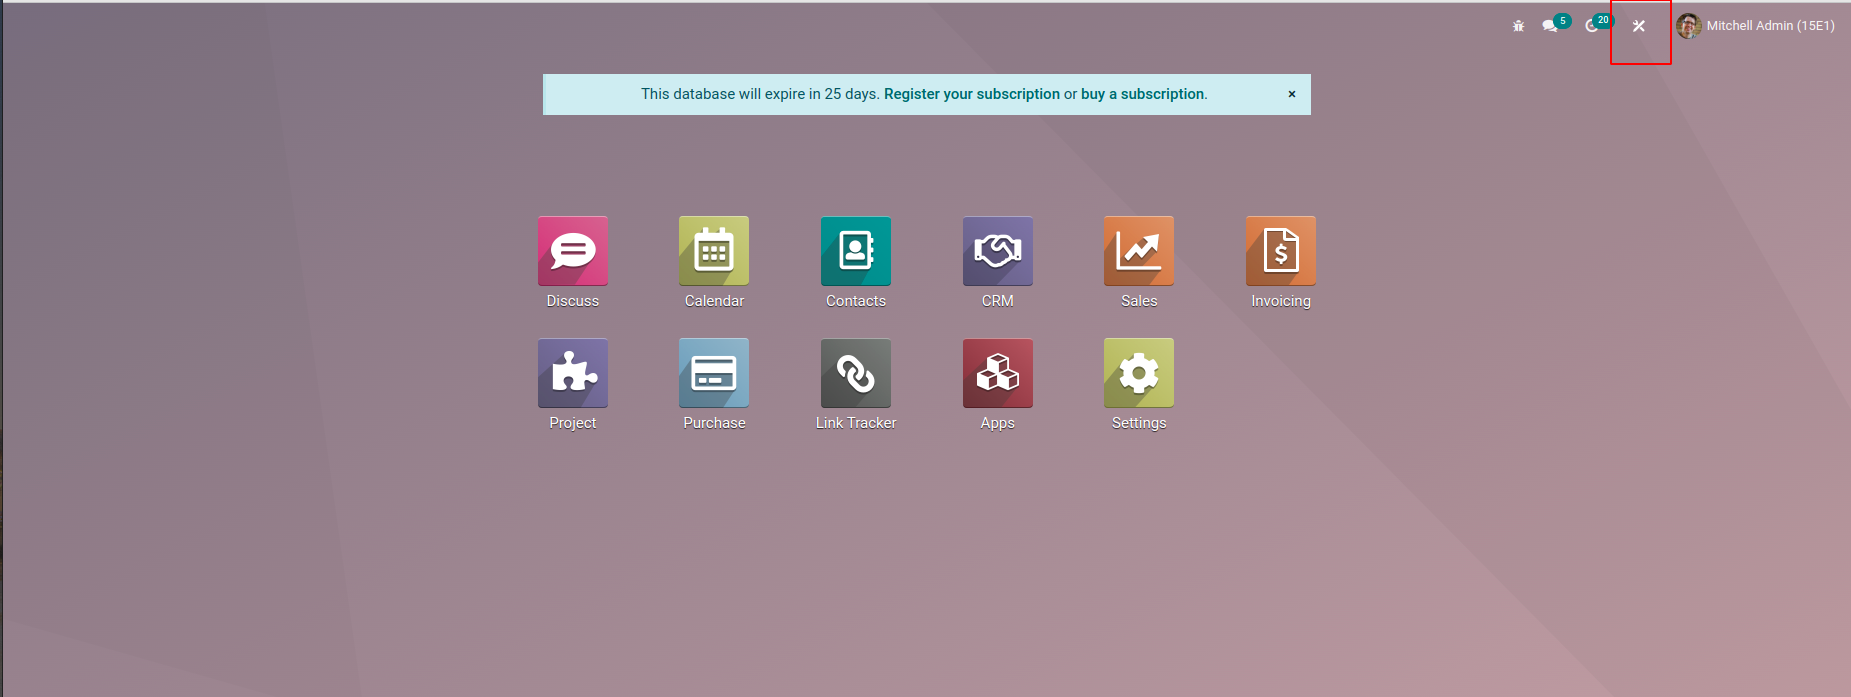
Task: Click Mitchell Admin's avatar picture
Action: click(x=1689, y=26)
